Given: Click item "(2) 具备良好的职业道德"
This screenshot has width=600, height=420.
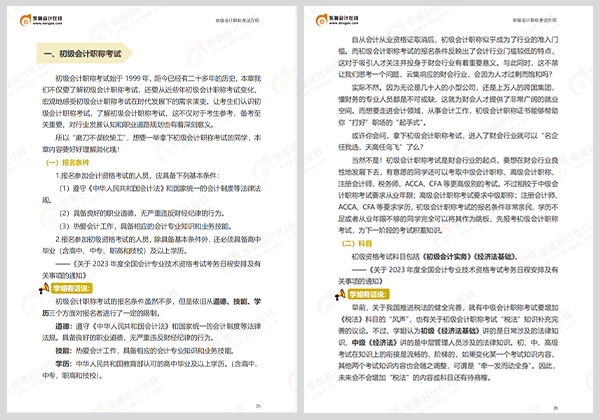Looking at the screenshot, I should pos(142,213).
